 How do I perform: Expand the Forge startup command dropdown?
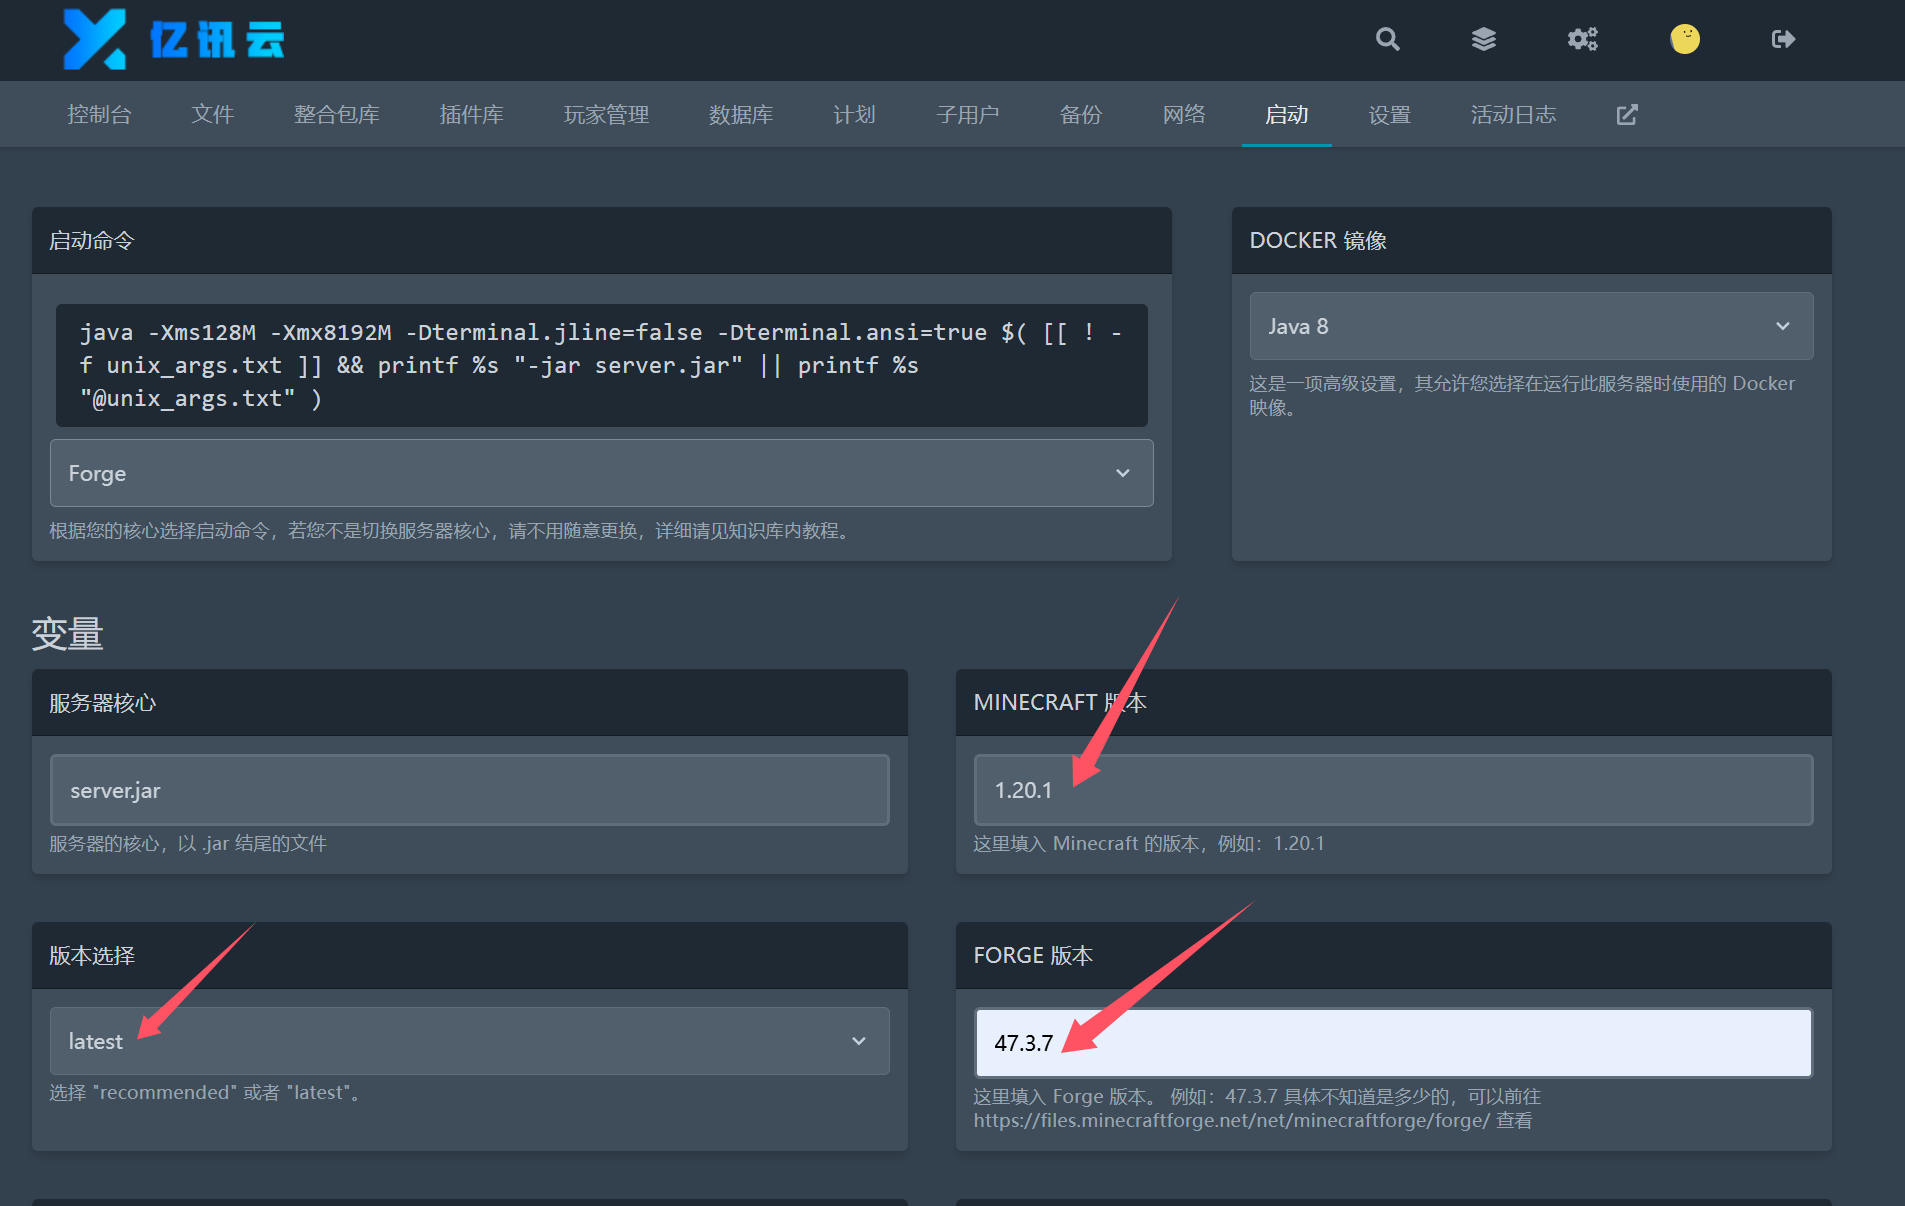pyautogui.click(x=602, y=473)
